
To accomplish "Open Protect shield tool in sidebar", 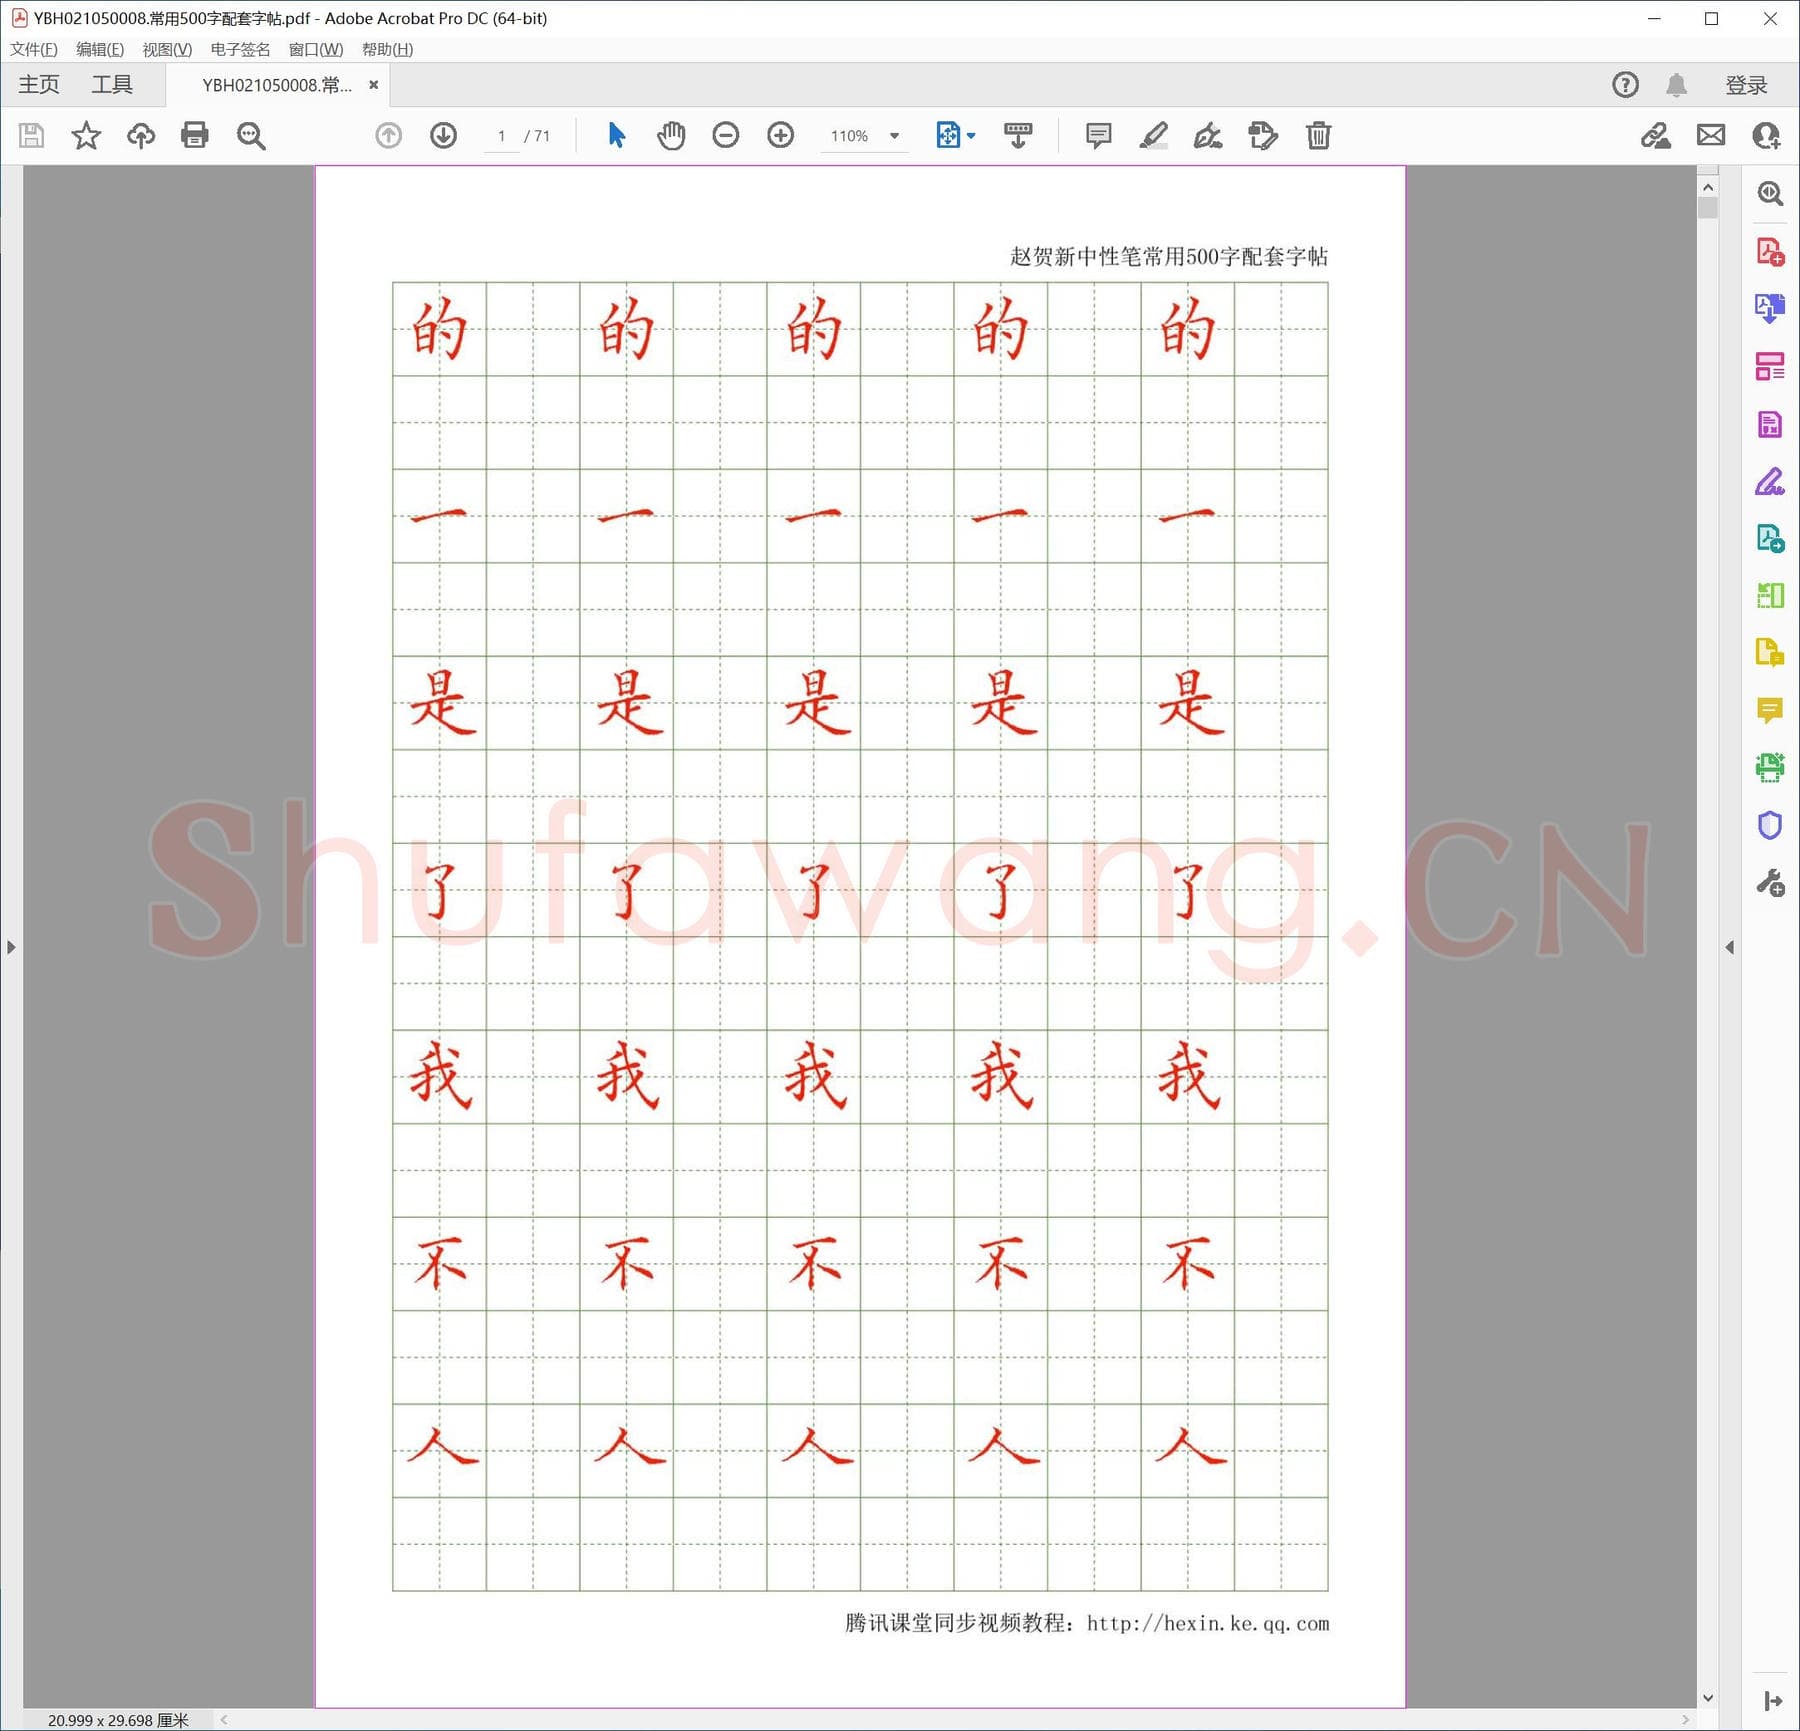I will pyautogui.click(x=1770, y=826).
